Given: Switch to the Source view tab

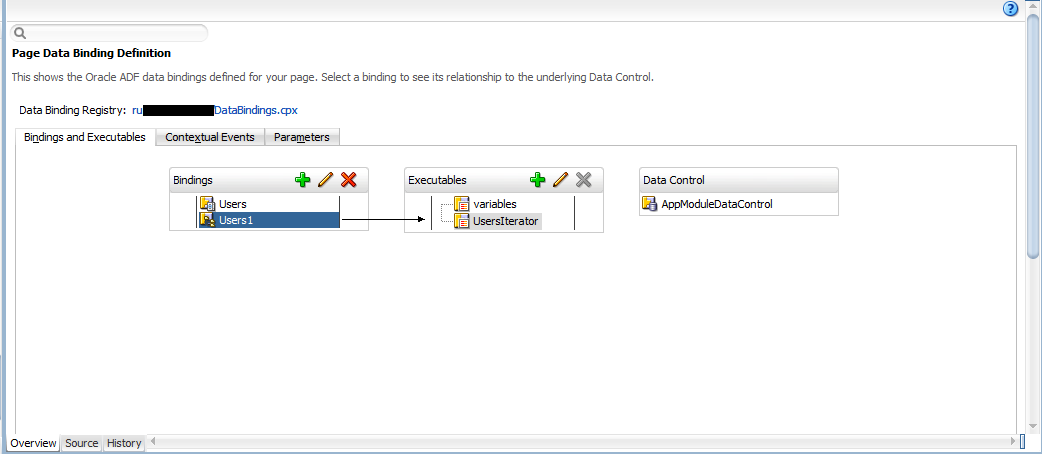Looking at the screenshot, I should pos(82,443).
